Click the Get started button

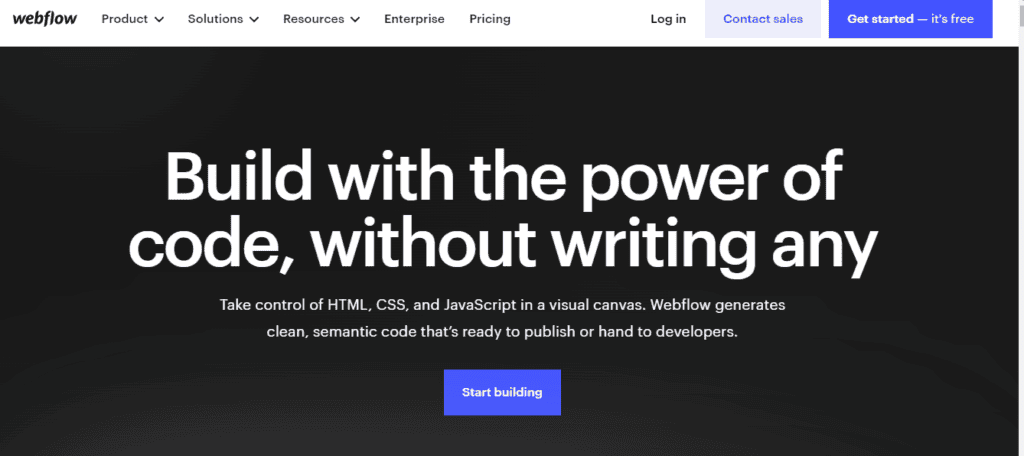point(910,19)
